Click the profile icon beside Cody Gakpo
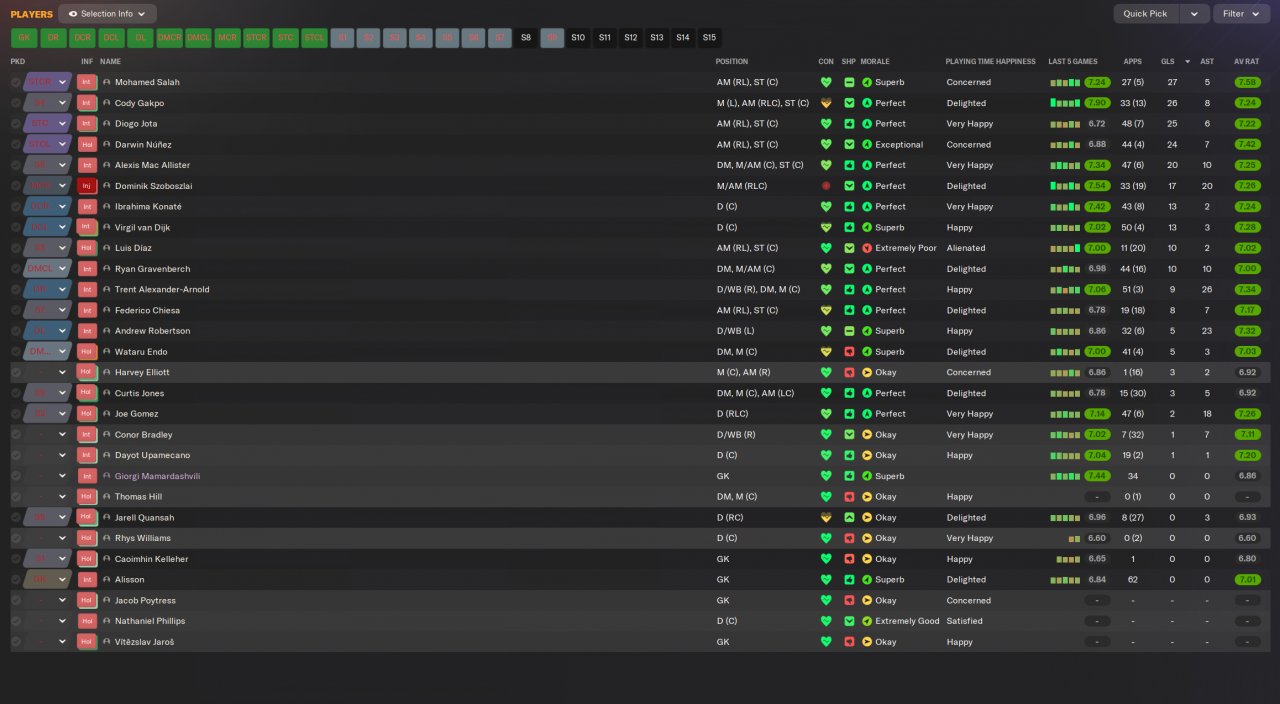 pos(107,103)
